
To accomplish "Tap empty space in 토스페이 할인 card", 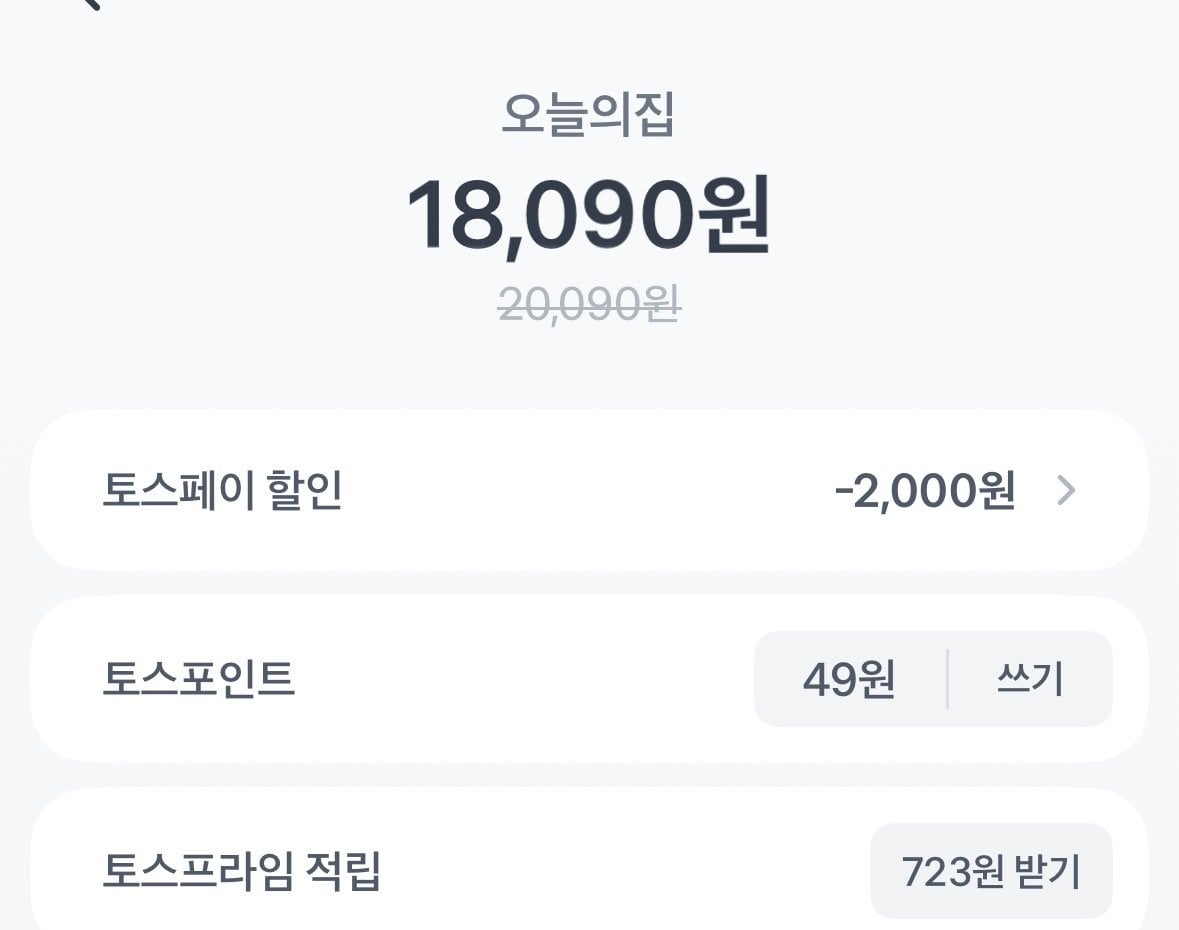I will 586,490.
